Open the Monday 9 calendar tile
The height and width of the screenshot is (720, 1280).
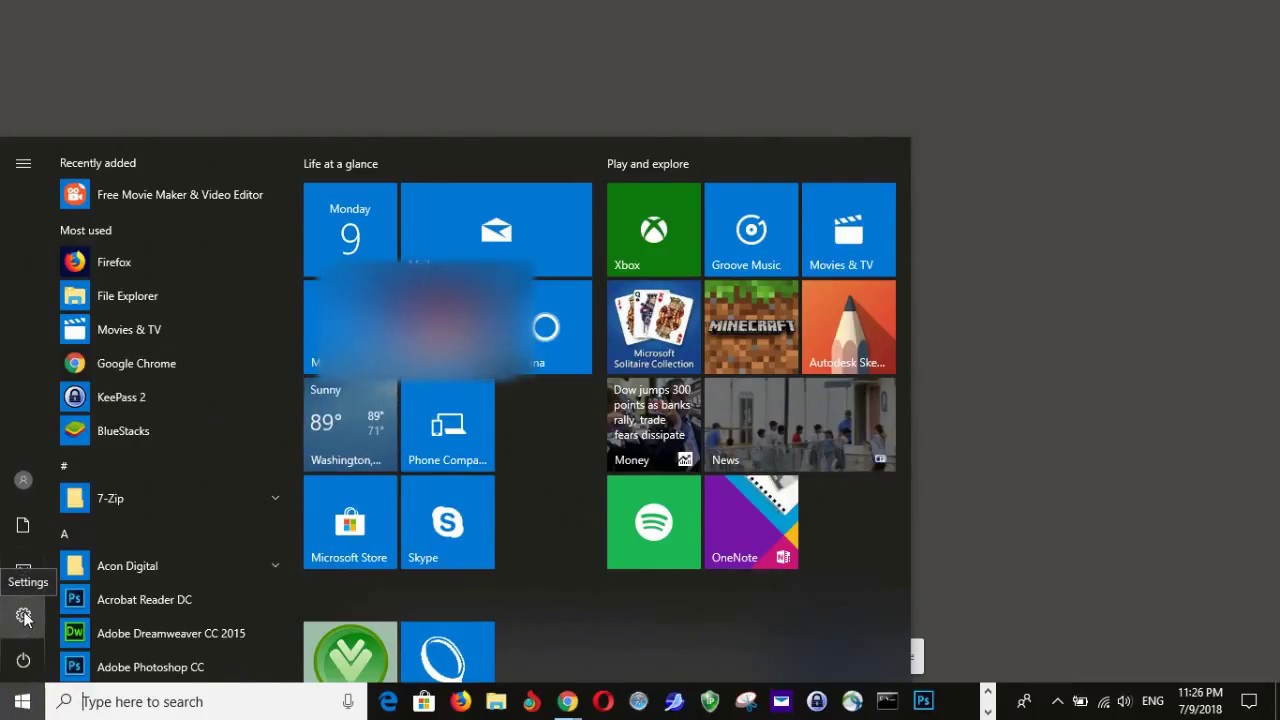click(x=350, y=229)
